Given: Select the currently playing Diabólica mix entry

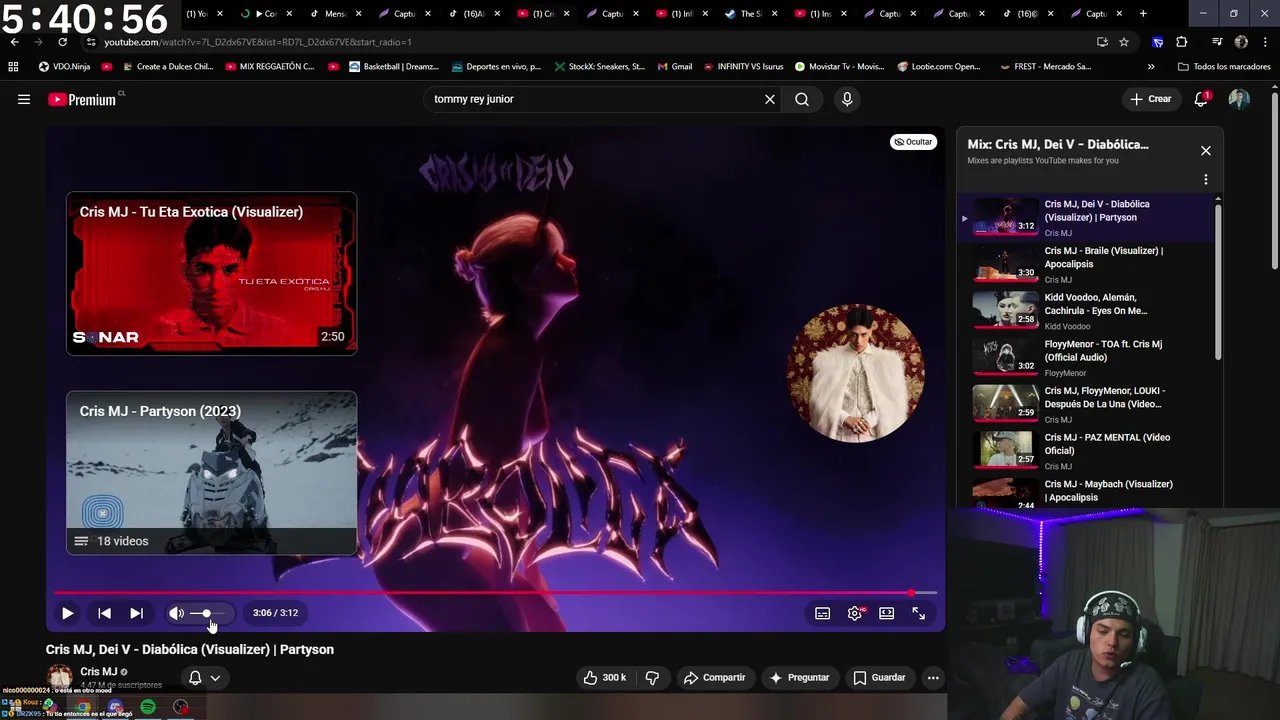Looking at the screenshot, I should (x=1090, y=217).
